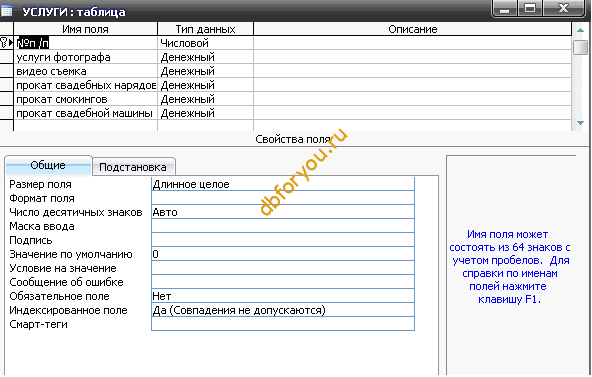Minimize the УСЛУГИ table window
Image resolution: width=592 pixels, height=377 pixels.
[504, 8]
